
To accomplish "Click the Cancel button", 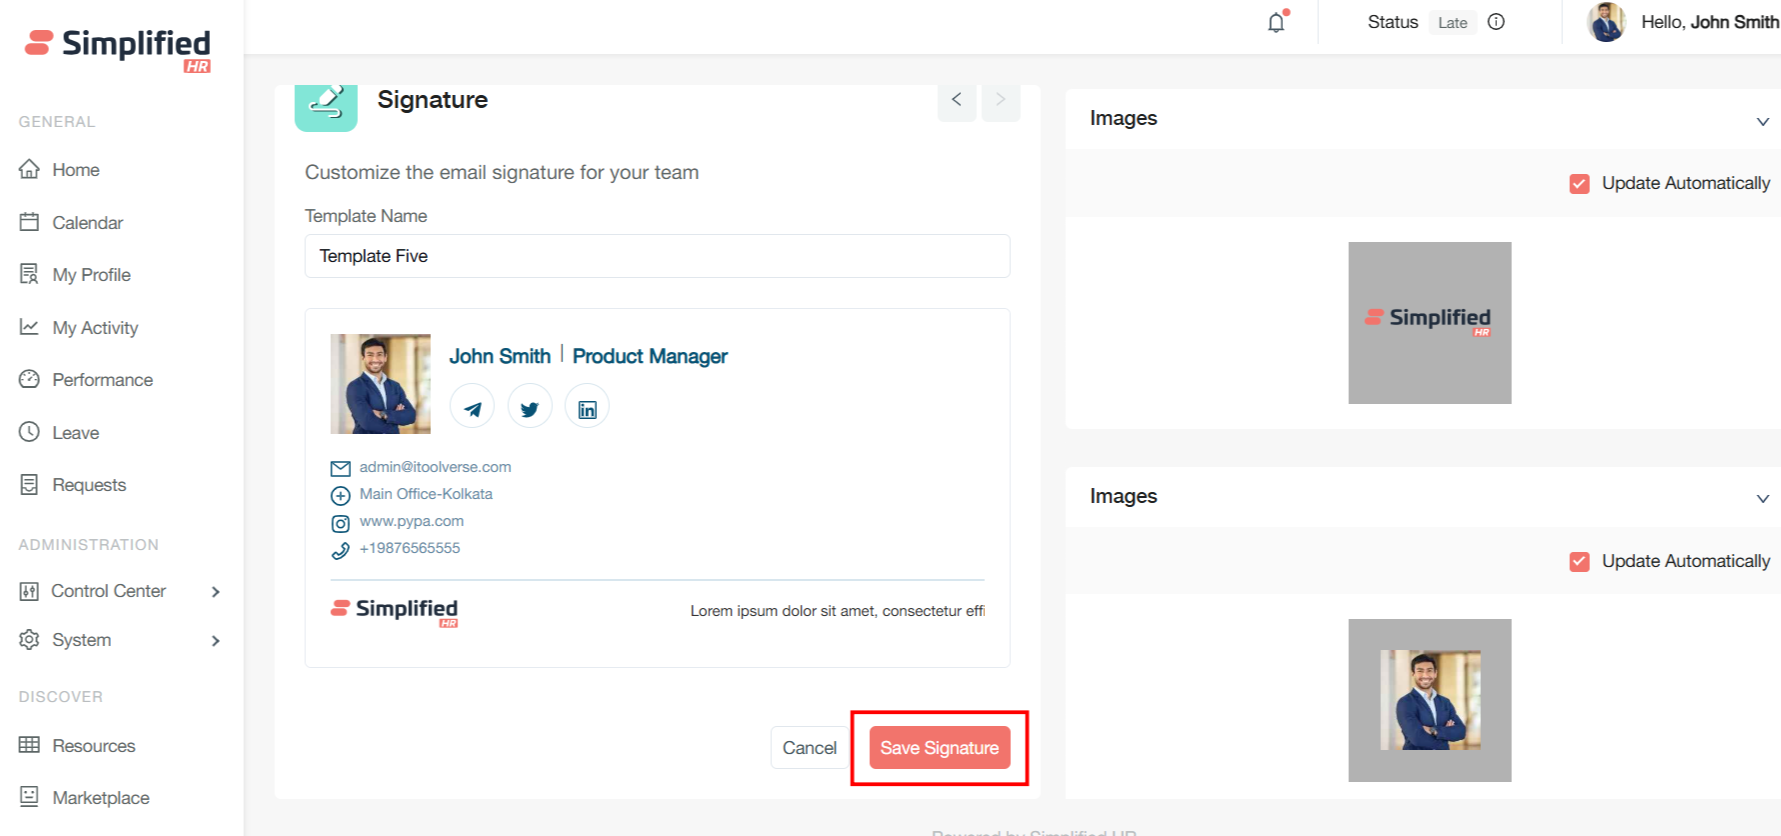I will tap(809, 748).
